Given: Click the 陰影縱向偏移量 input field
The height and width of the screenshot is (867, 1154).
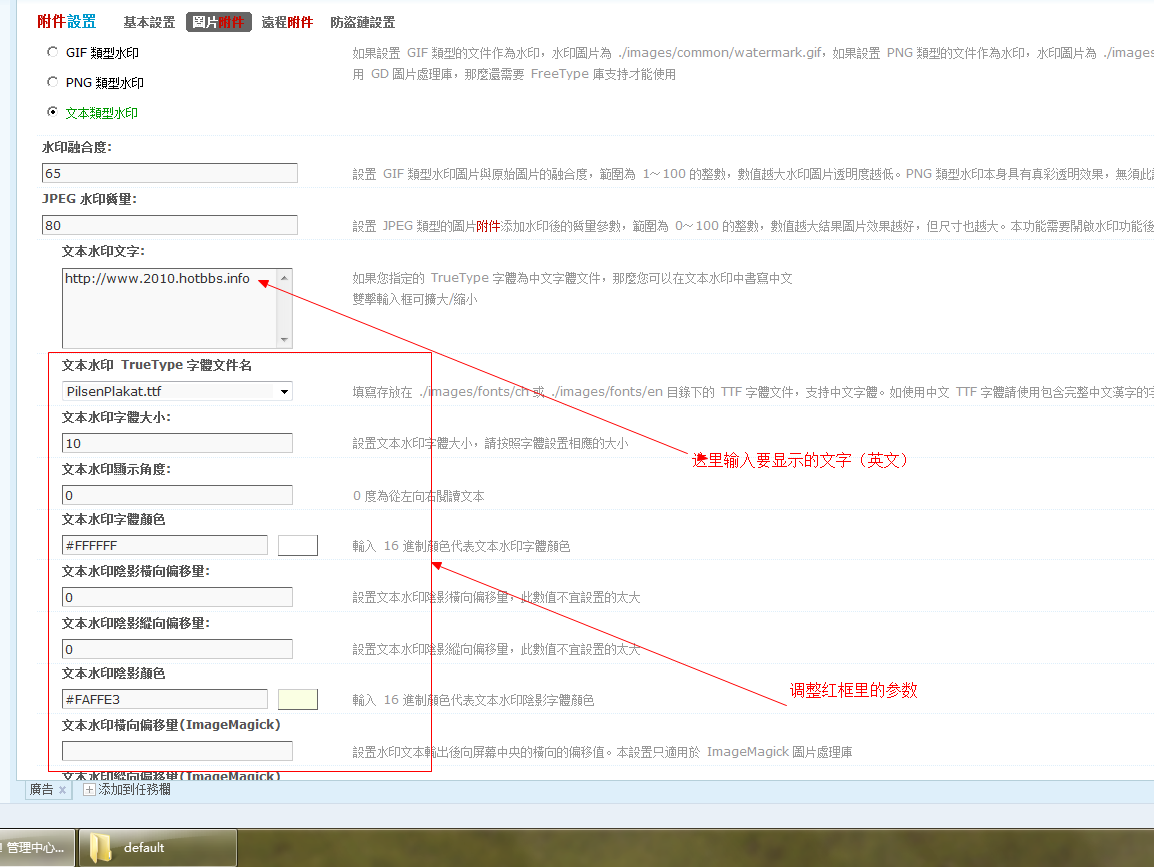Looking at the screenshot, I should click(177, 649).
